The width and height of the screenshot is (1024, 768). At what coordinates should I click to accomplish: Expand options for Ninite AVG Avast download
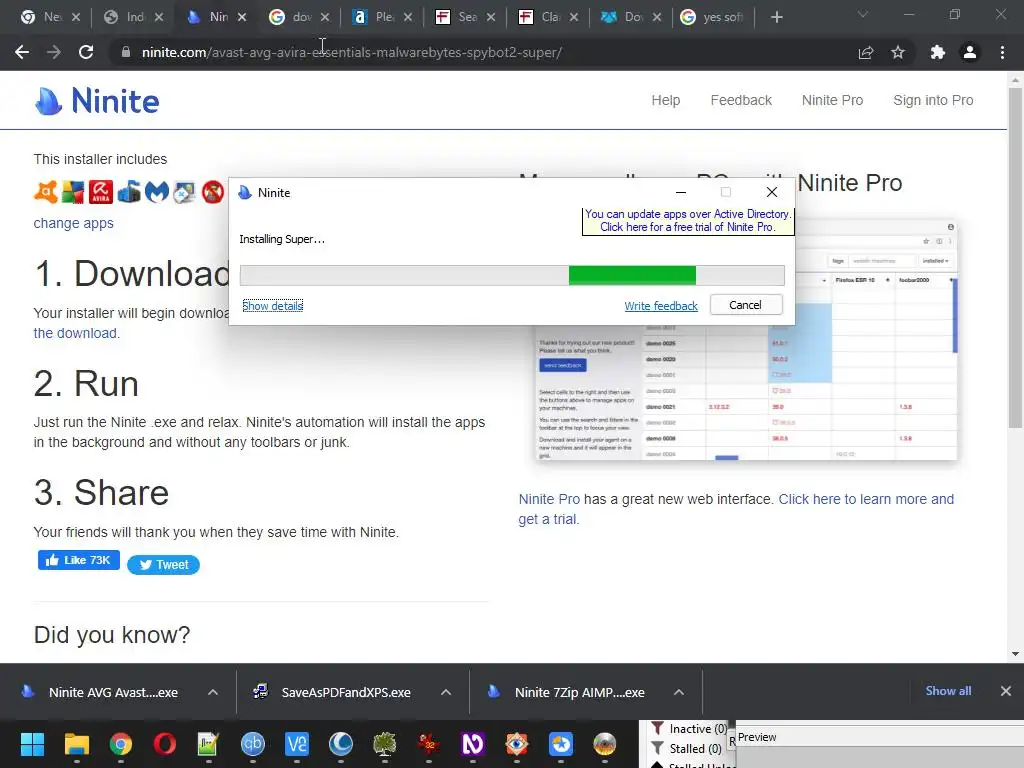coord(213,692)
